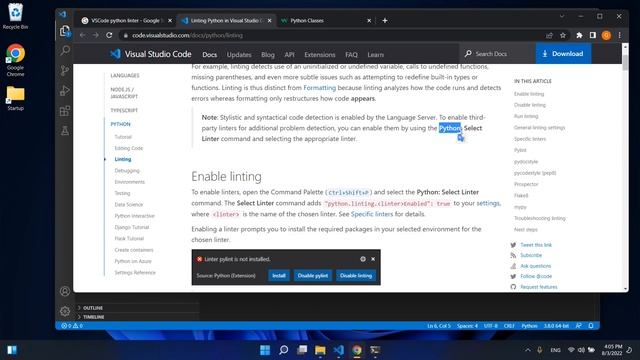
Task: Go forward in Chrome
Action: pos(96,36)
